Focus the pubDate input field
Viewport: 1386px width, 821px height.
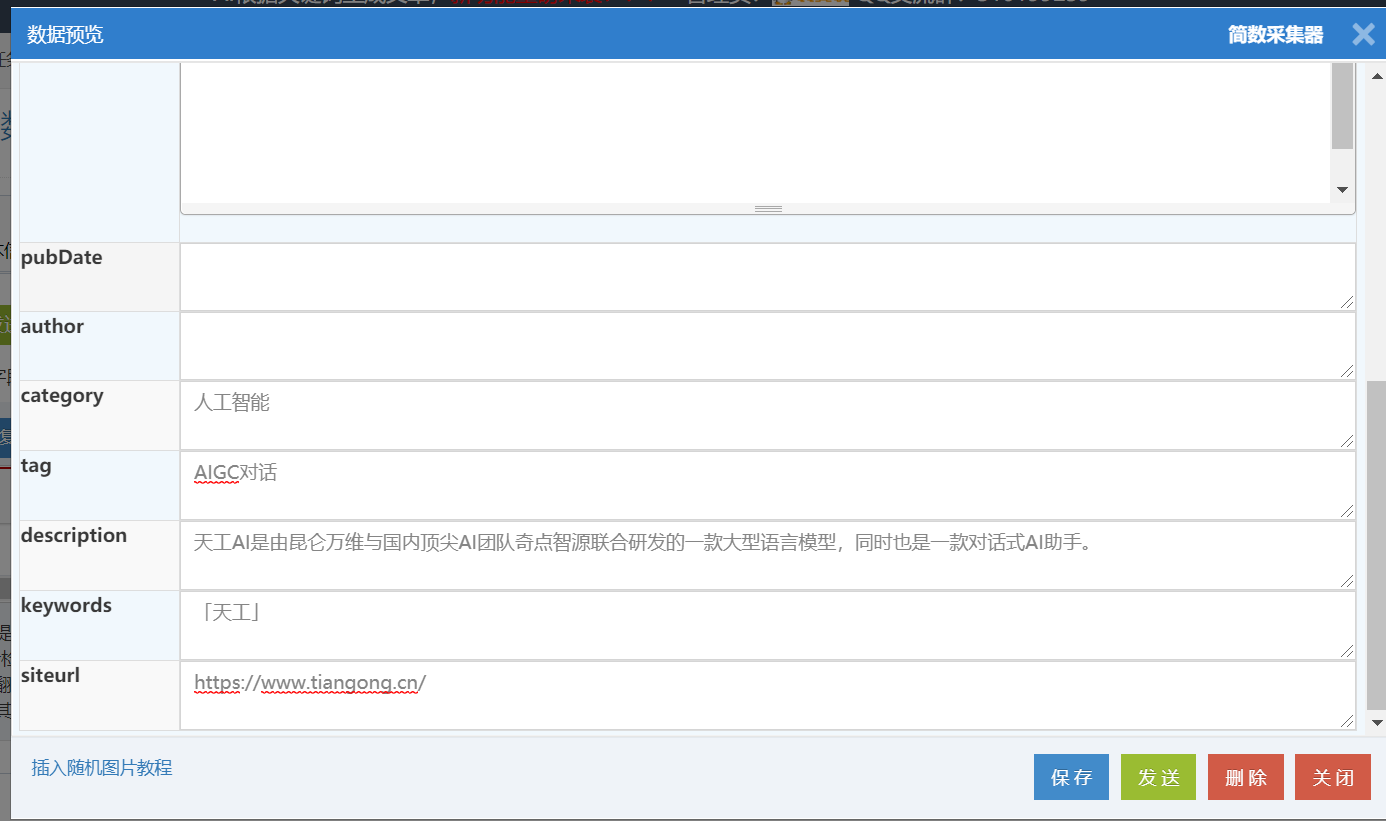click(768, 277)
